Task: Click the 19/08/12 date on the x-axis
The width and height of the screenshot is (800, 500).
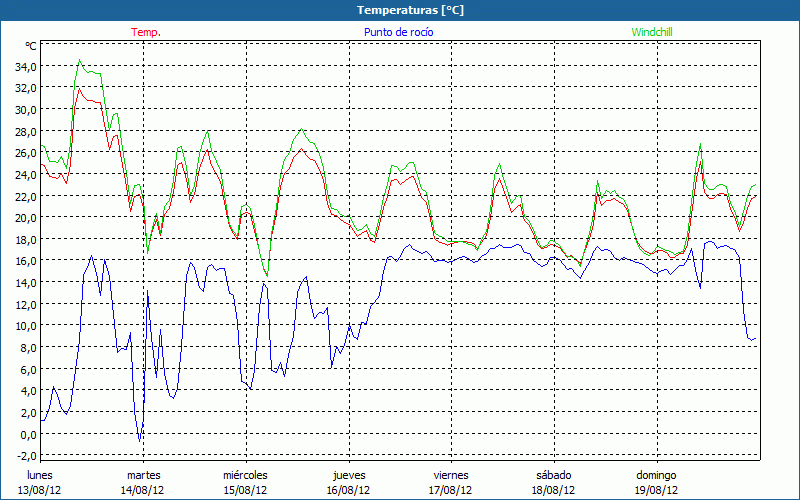Action: [x=656, y=490]
